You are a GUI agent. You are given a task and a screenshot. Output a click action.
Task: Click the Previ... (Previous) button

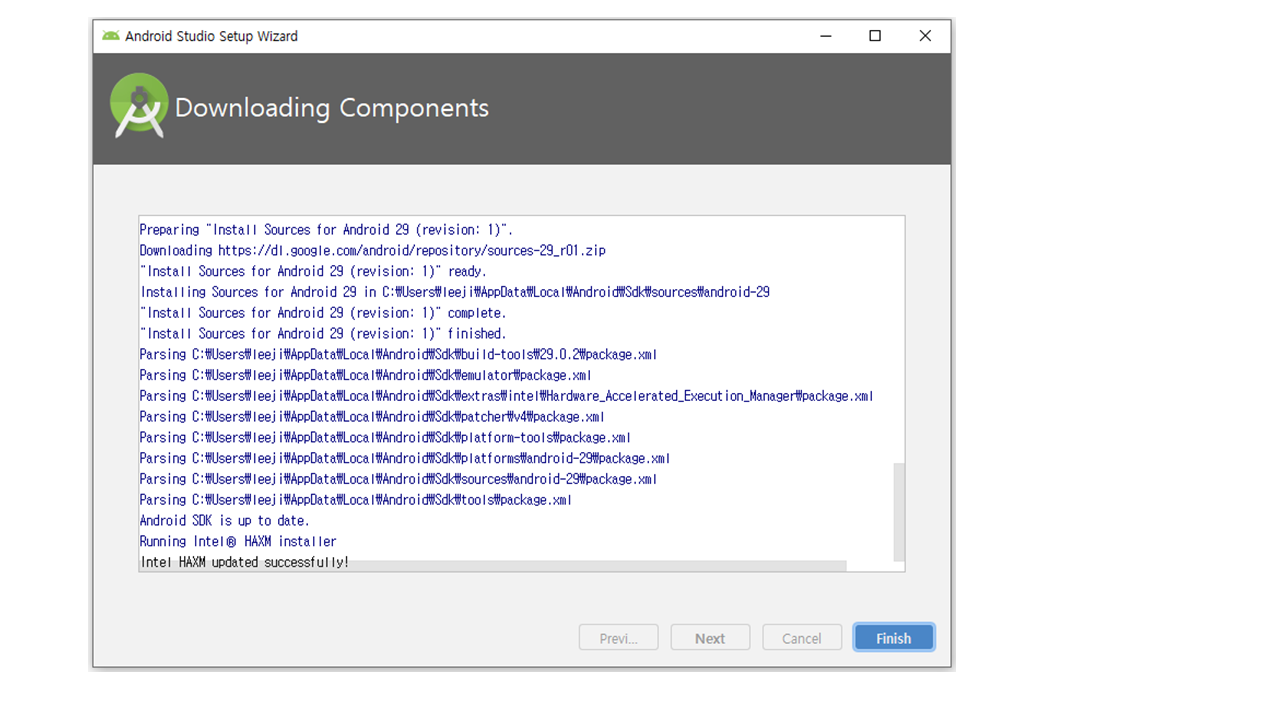pyautogui.click(x=618, y=638)
